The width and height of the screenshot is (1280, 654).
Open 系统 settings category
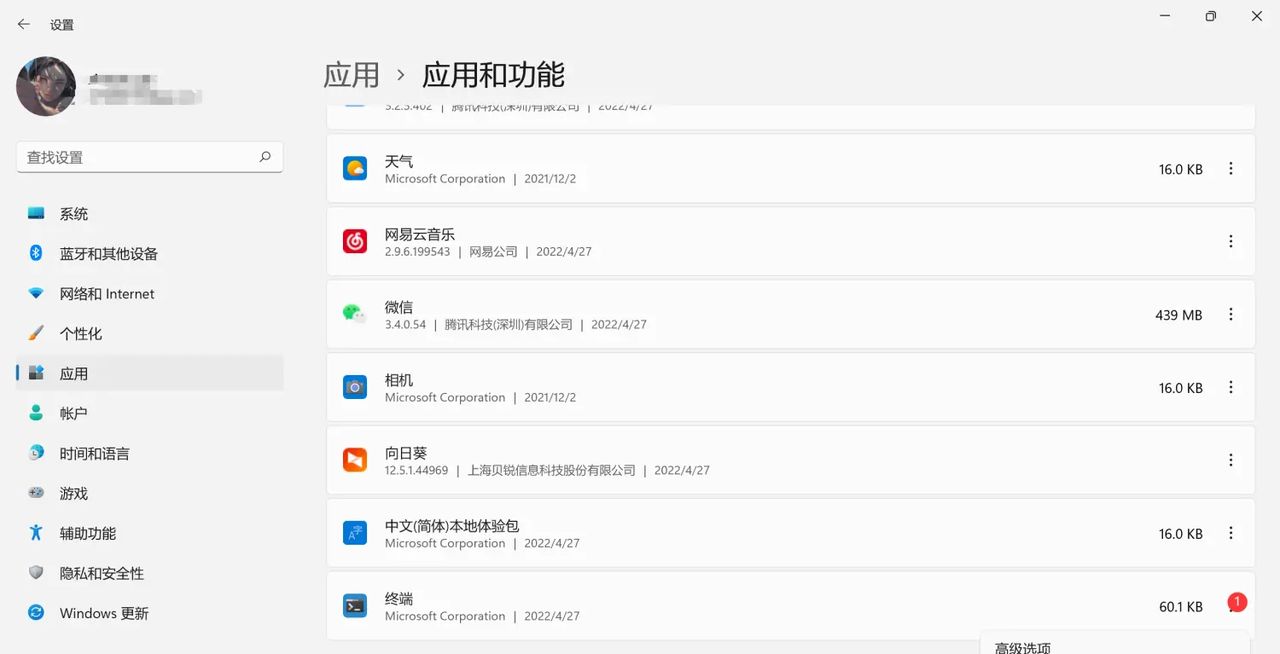click(x=150, y=214)
